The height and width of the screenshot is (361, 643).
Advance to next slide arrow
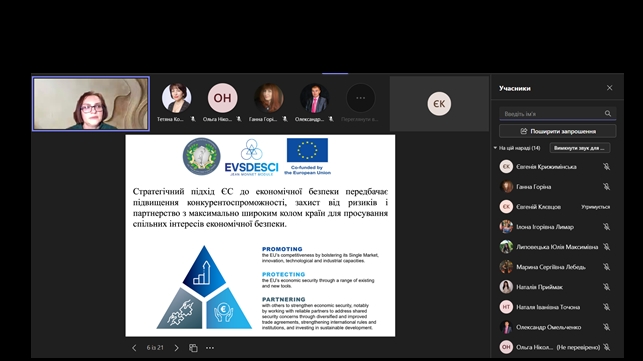(176, 348)
